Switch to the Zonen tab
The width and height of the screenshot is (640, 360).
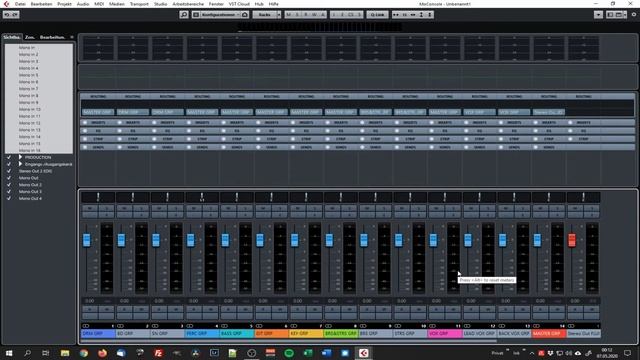30,37
